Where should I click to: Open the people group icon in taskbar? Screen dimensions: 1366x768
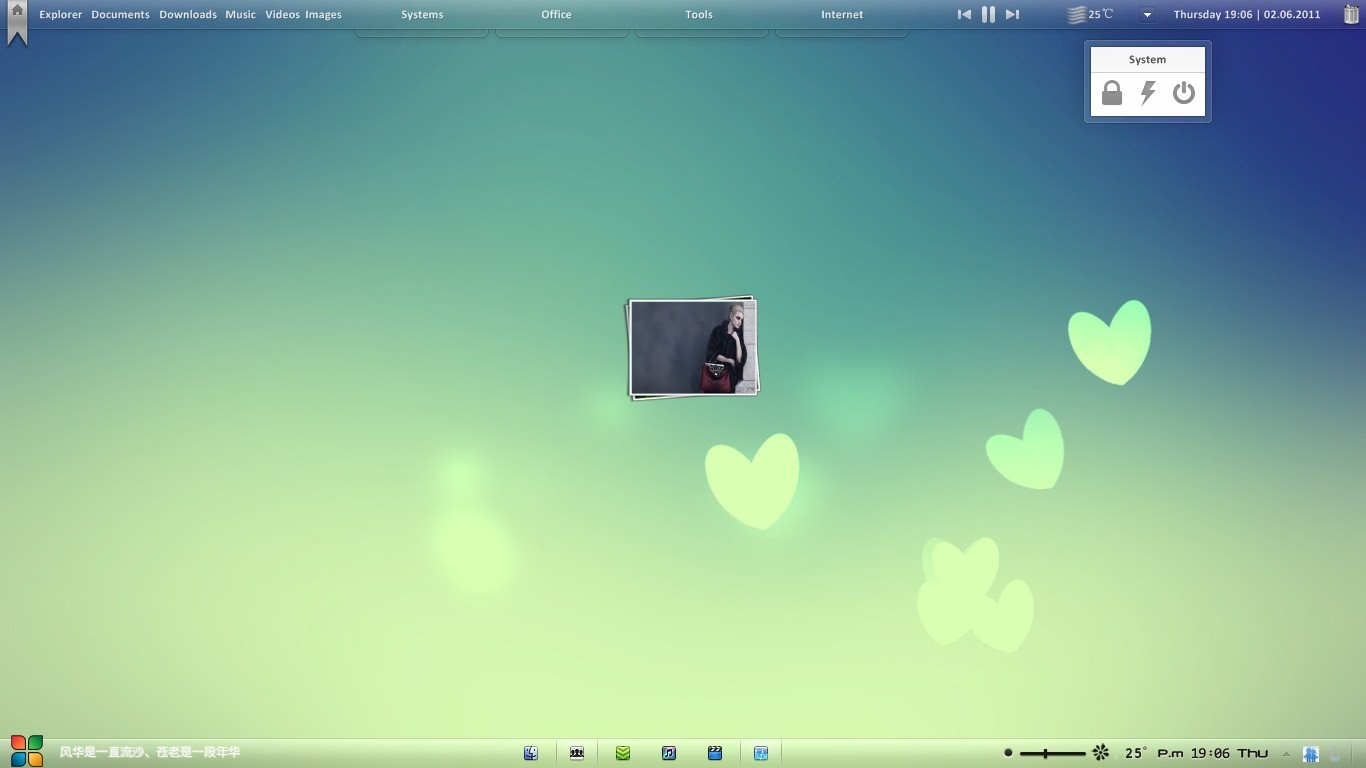tap(577, 753)
